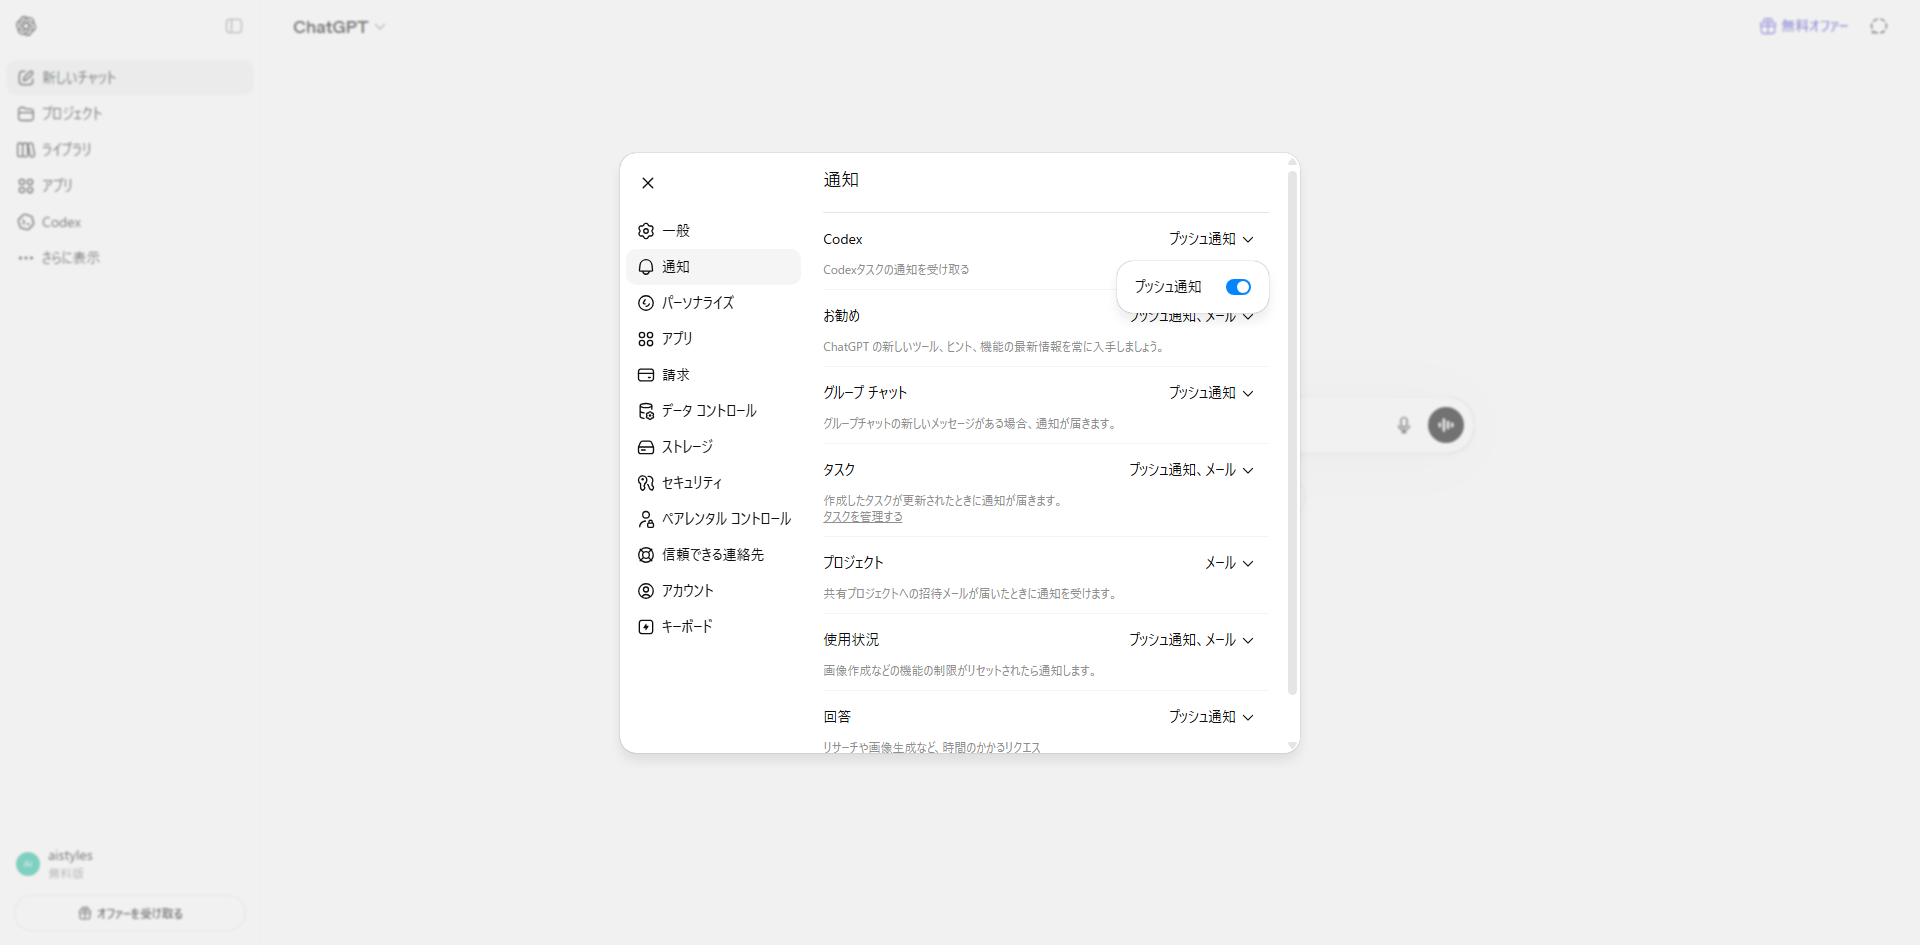Collapse the sidebar with the panel icon
This screenshot has width=1920, height=945.
[234, 26]
